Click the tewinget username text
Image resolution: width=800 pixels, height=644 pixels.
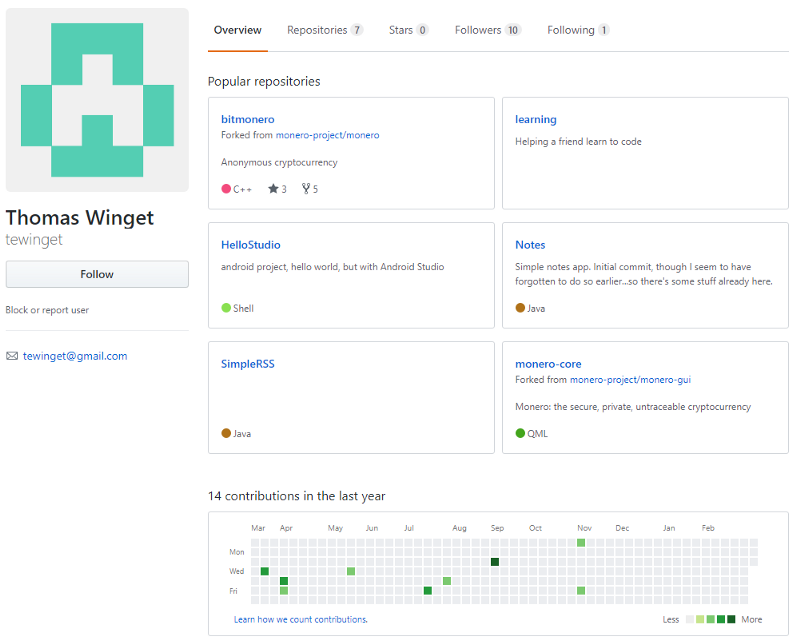click(34, 239)
